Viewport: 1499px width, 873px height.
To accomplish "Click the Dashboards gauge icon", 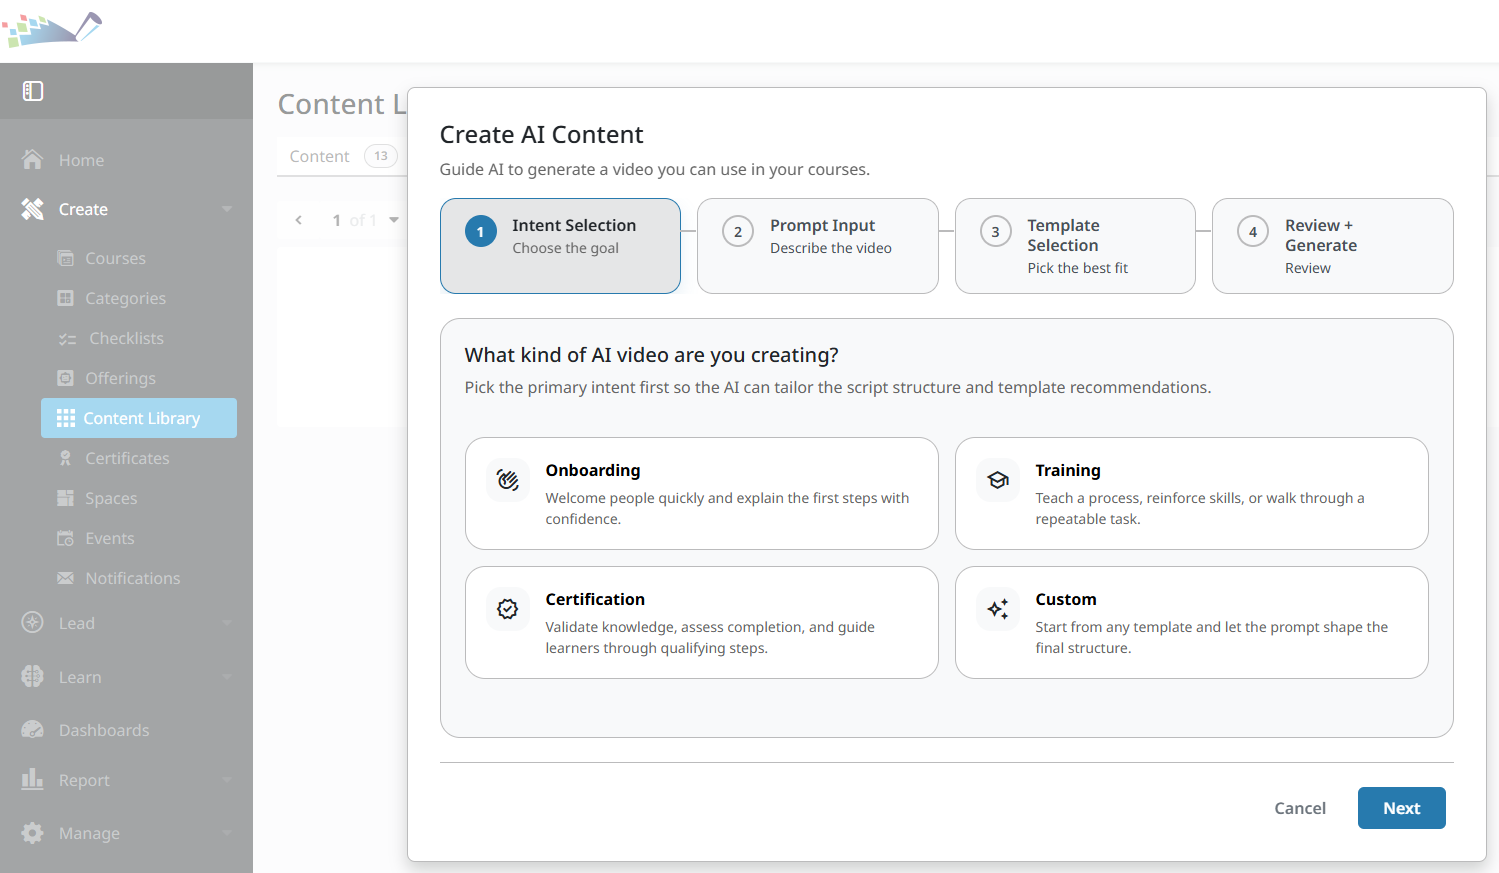I will point(32,729).
